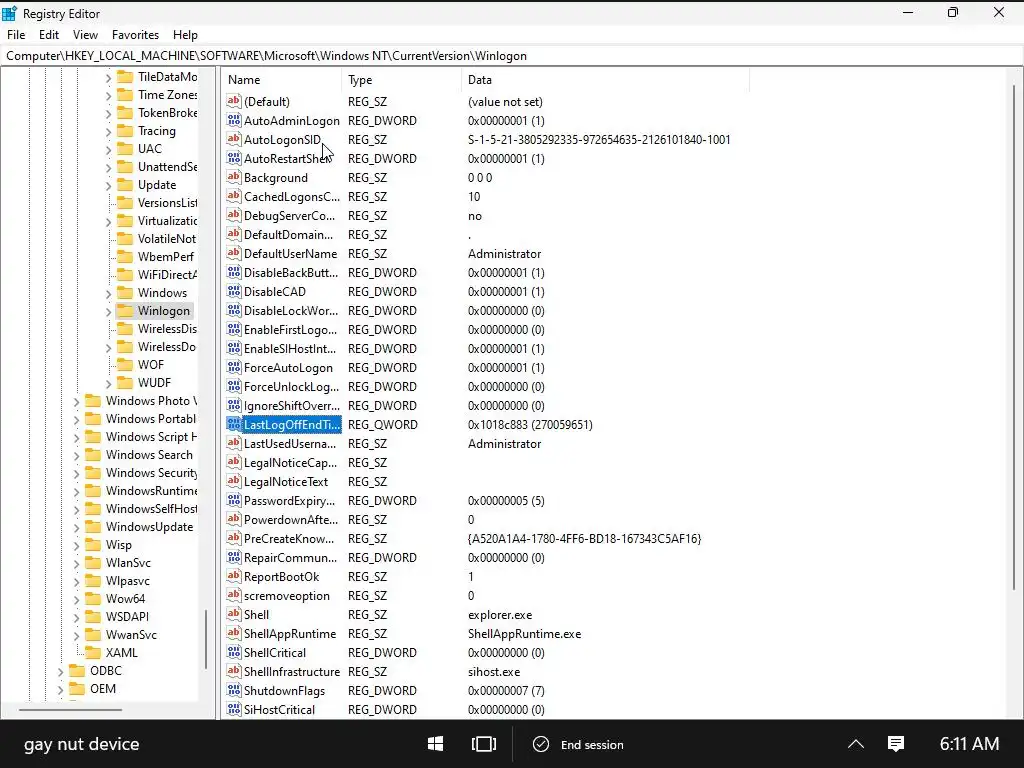Click the AutoAdminLogon DWORD value icon

[x=234, y=120]
